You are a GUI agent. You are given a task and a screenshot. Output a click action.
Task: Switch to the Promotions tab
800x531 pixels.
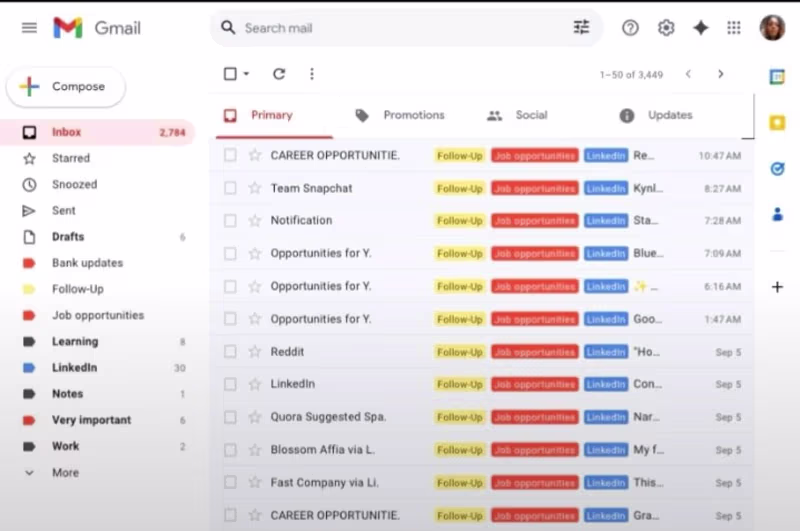(x=400, y=115)
